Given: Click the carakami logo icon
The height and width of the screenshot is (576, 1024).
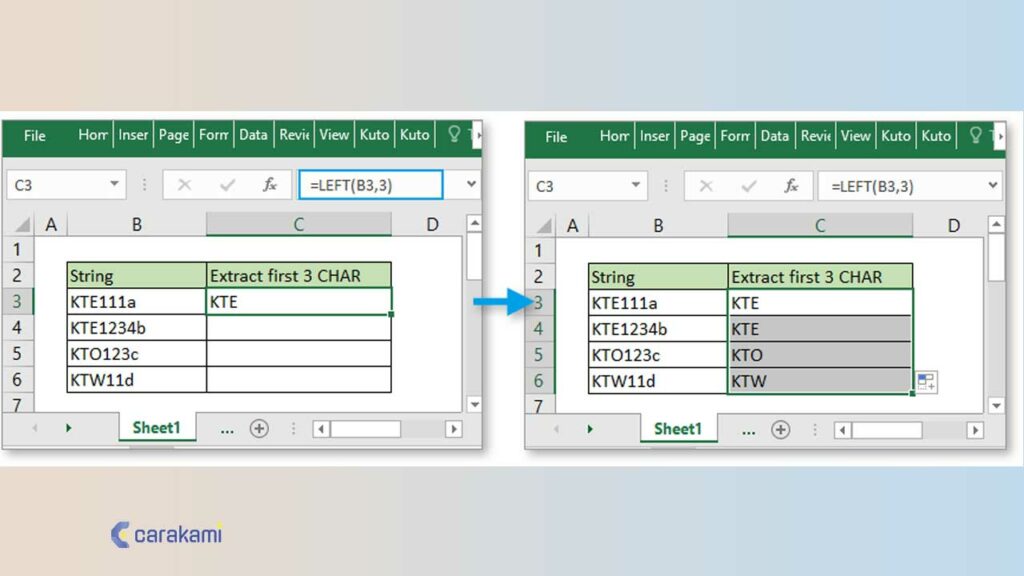Looking at the screenshot, I should [122, 536].
